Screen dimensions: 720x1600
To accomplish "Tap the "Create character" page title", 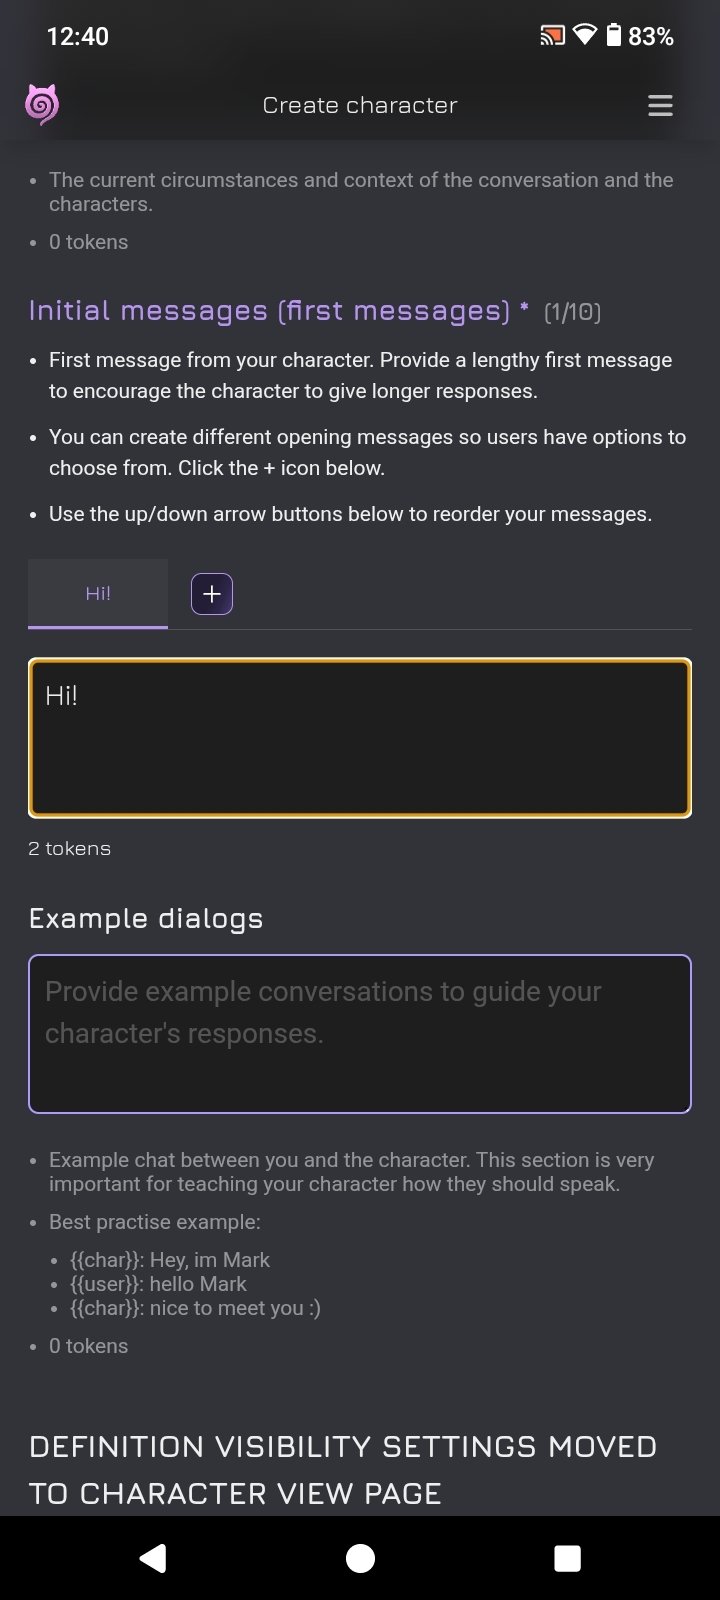I will pyautogui.click(x=360, y=106).
